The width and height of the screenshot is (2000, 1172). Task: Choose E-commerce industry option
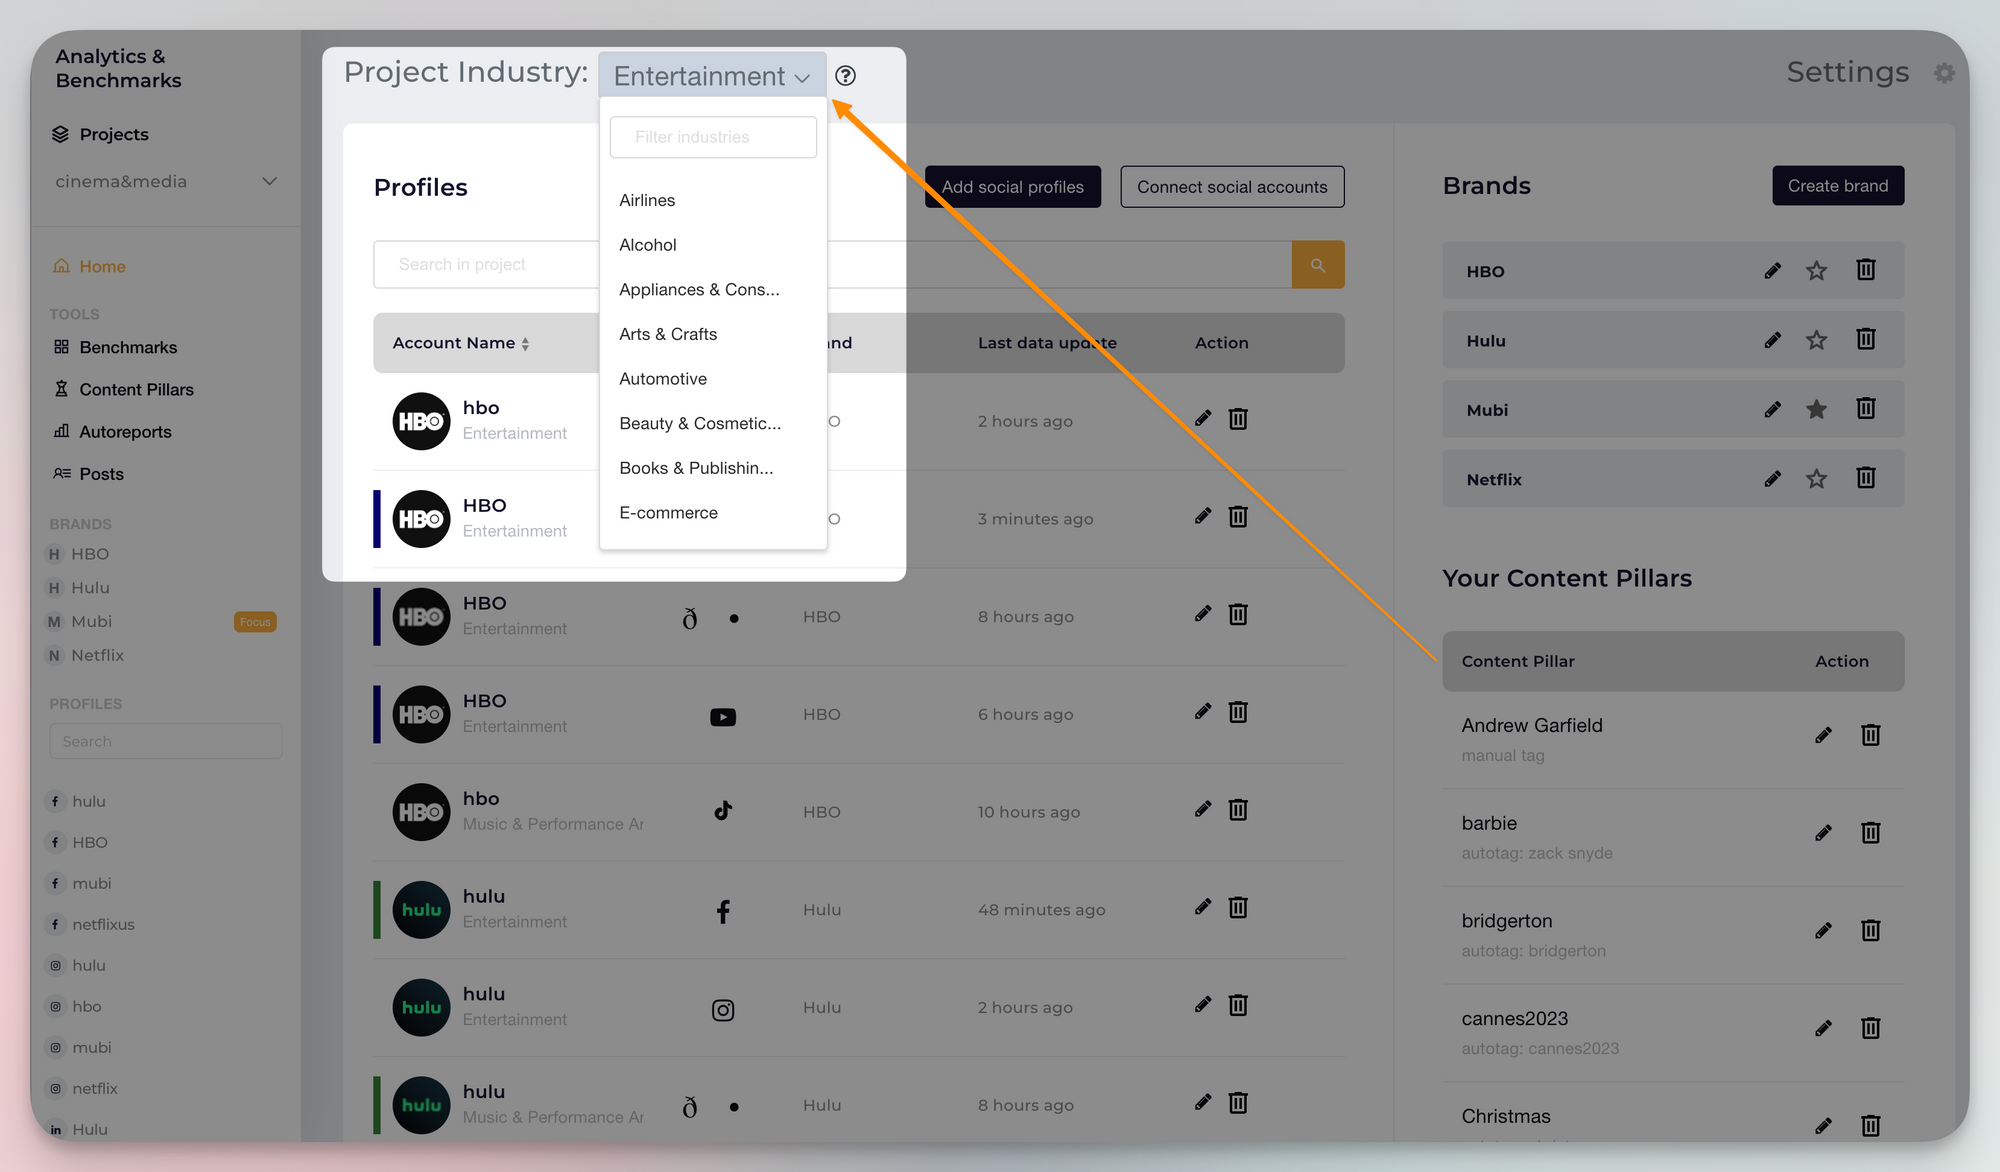point(668,513)
